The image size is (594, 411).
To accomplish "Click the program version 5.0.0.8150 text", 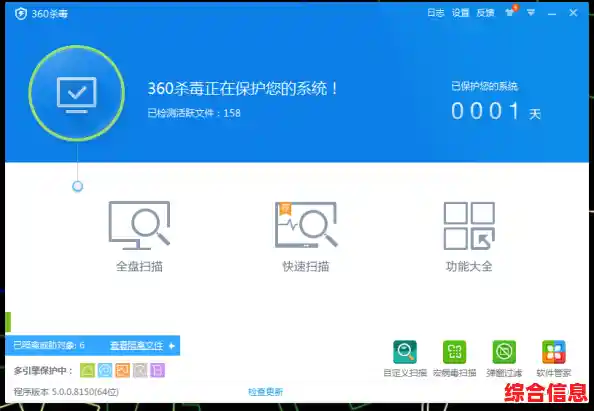I will (x=66, y=392).
